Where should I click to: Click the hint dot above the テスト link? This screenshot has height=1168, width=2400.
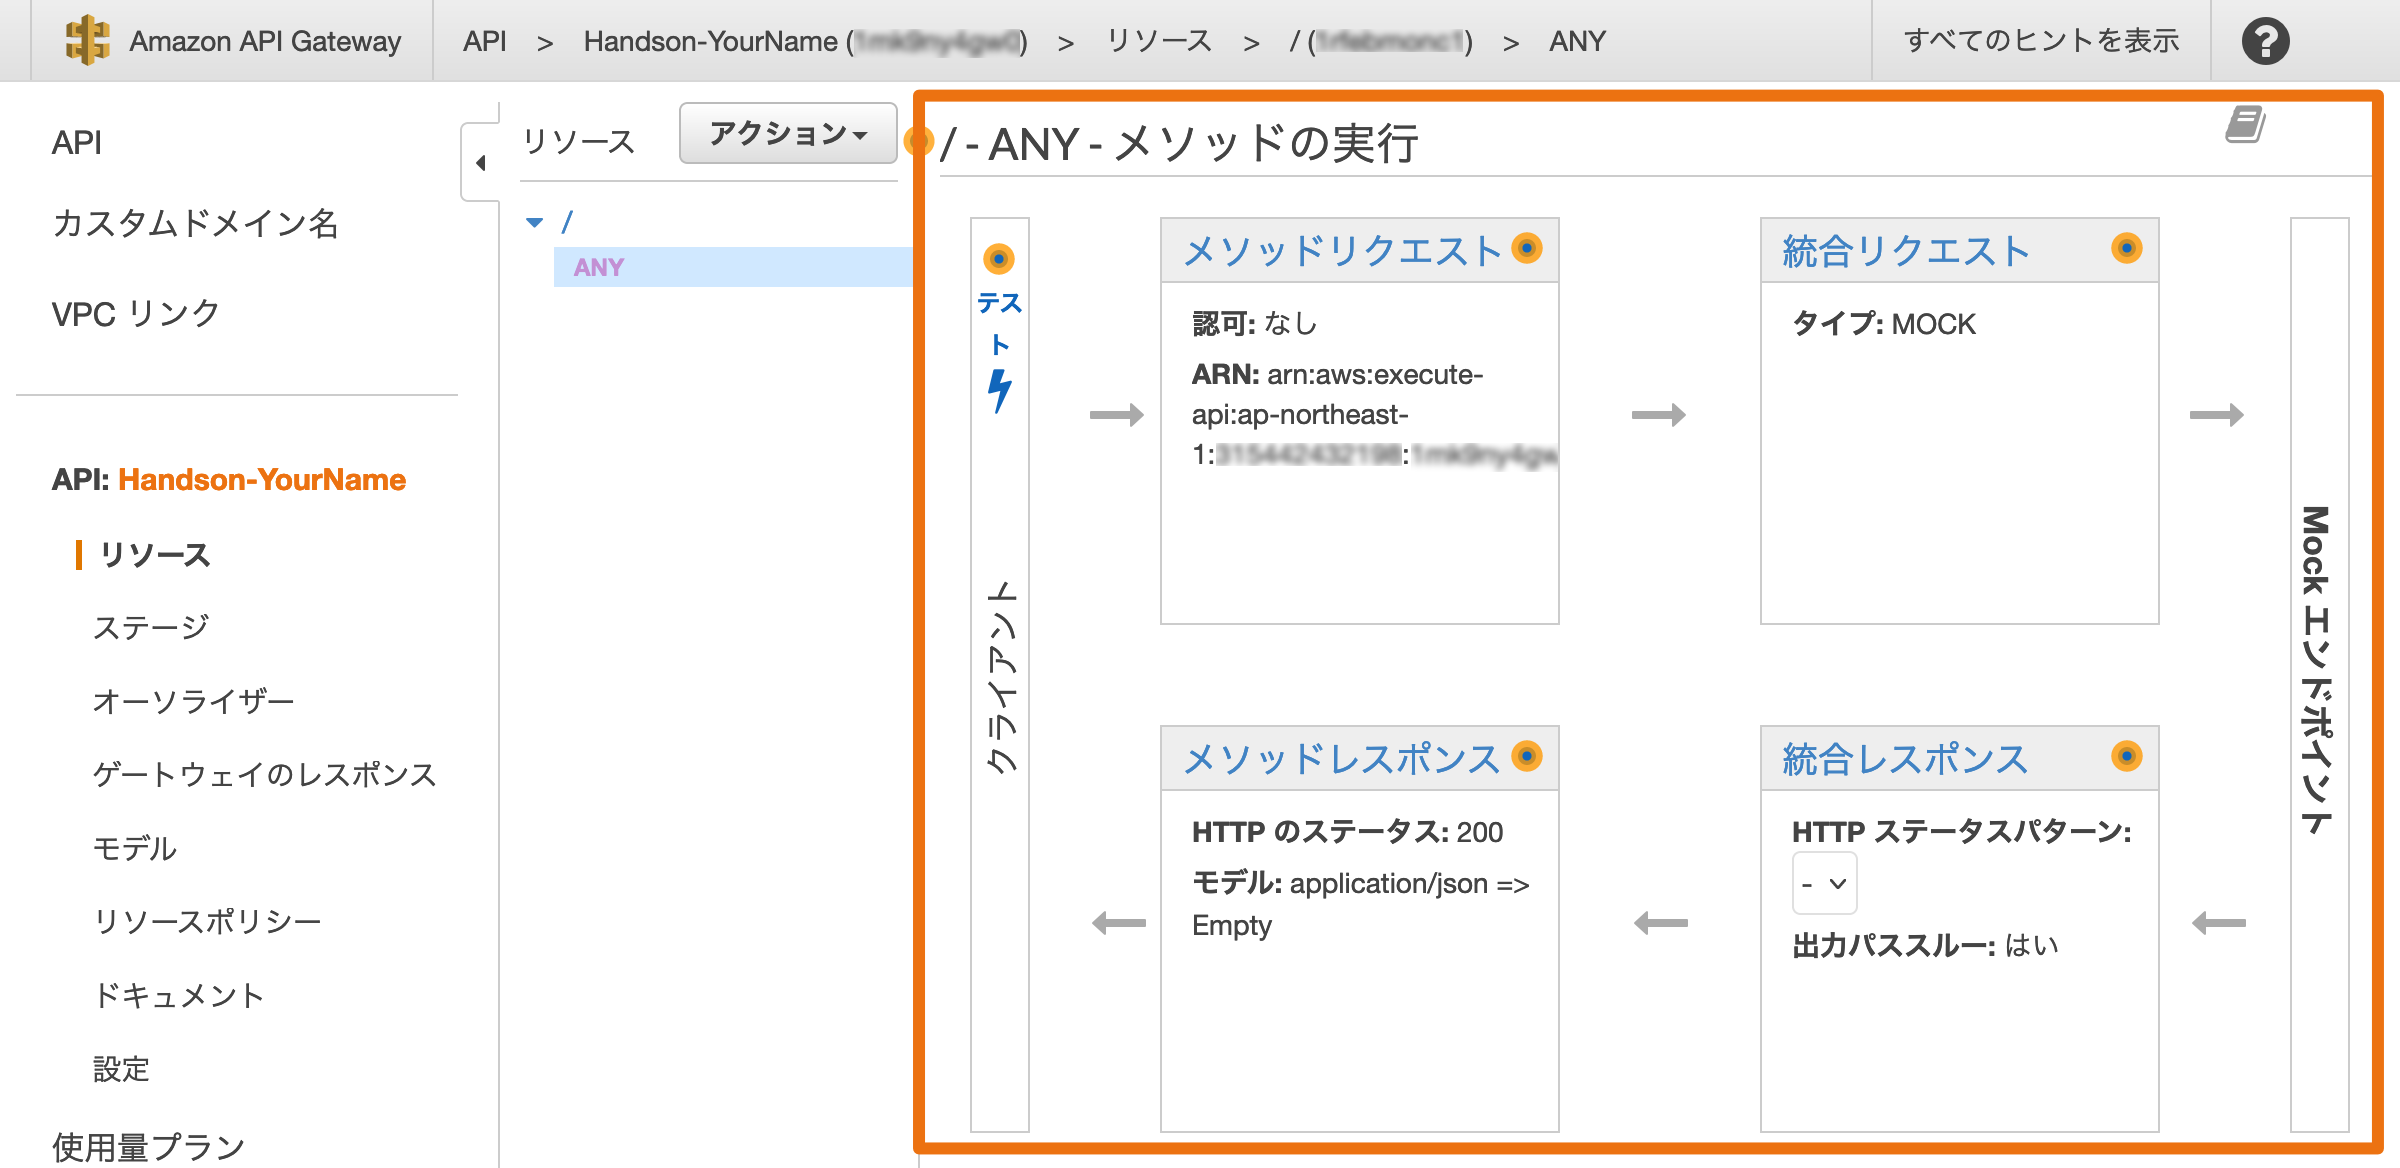pos(999,259)
